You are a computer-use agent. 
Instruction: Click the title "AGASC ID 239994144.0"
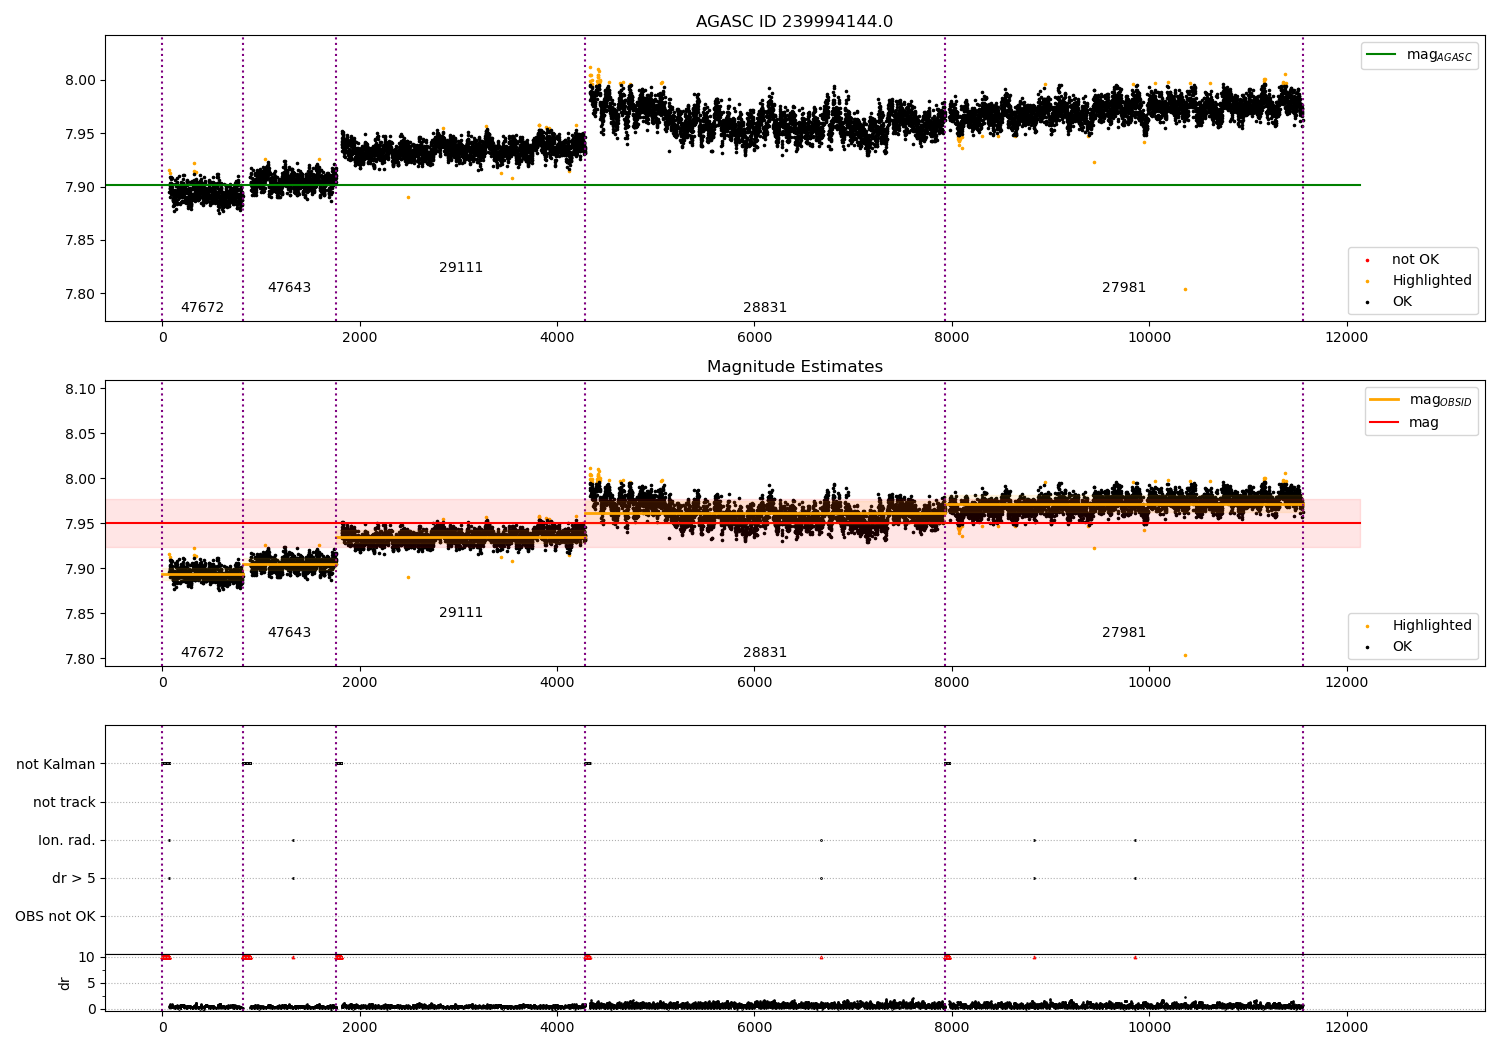[794, 22]
